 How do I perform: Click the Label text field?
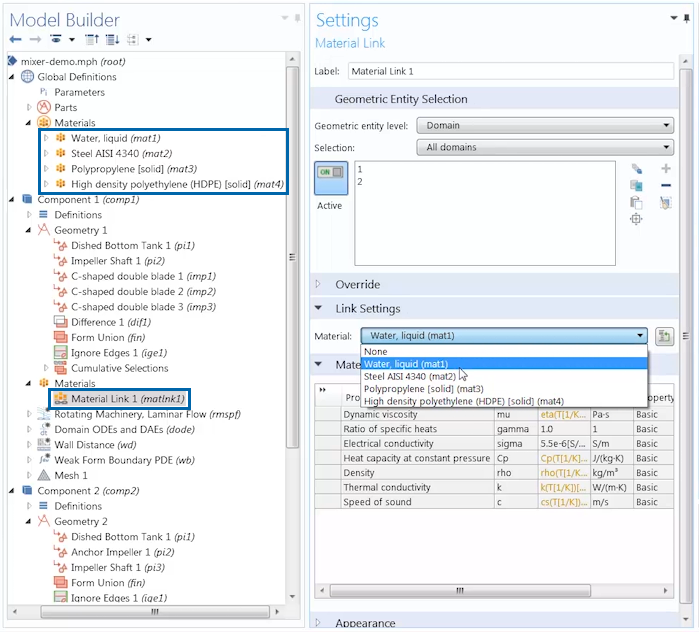510,72
